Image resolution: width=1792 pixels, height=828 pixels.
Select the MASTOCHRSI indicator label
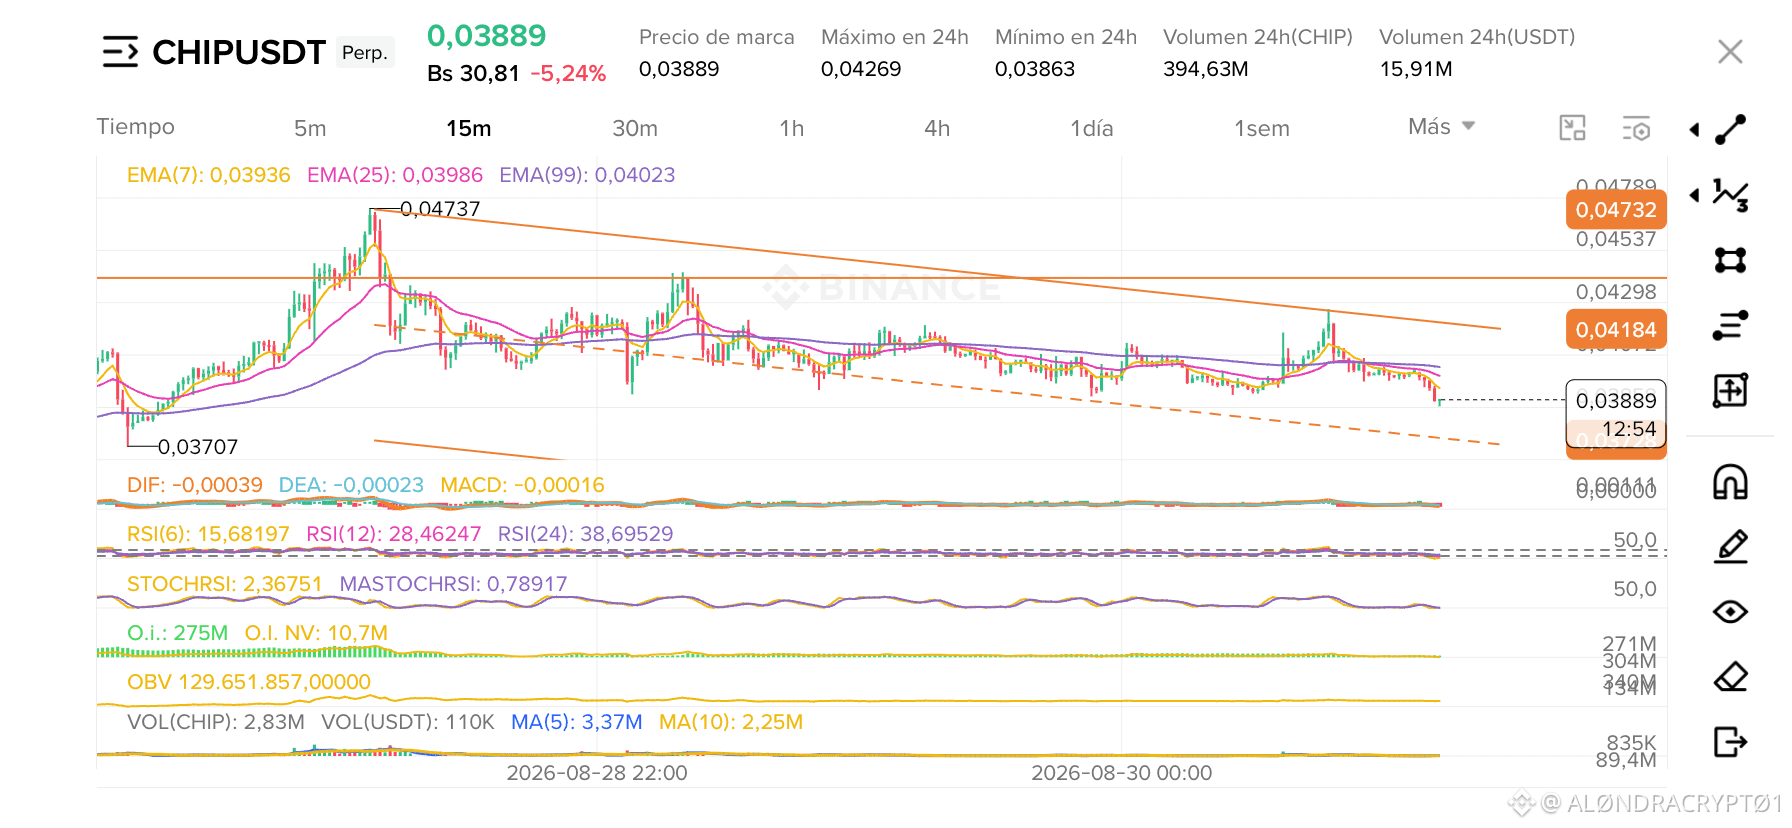[x=454, y=584]
